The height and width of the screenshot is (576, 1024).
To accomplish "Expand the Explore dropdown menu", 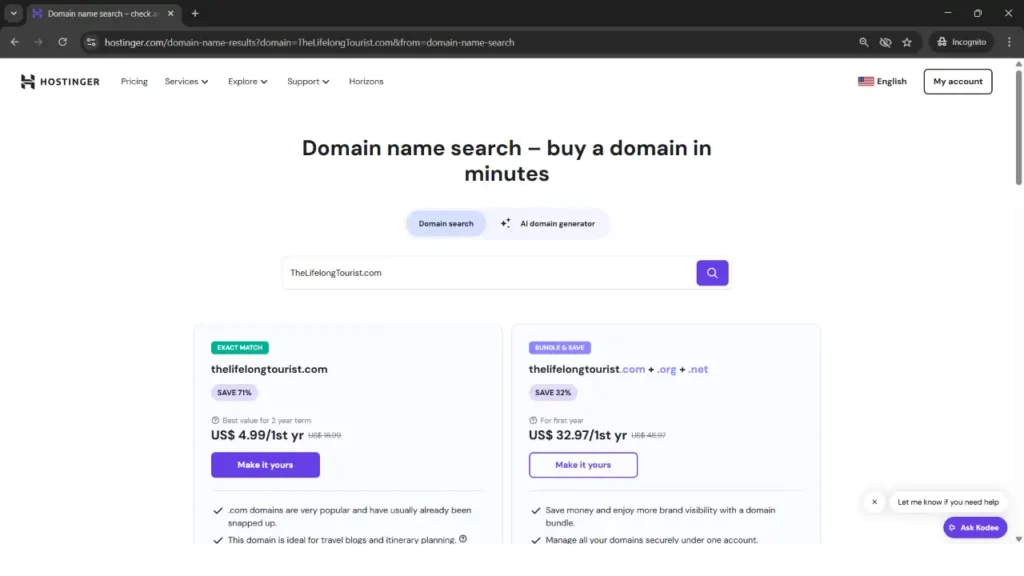I will (247, 82).
